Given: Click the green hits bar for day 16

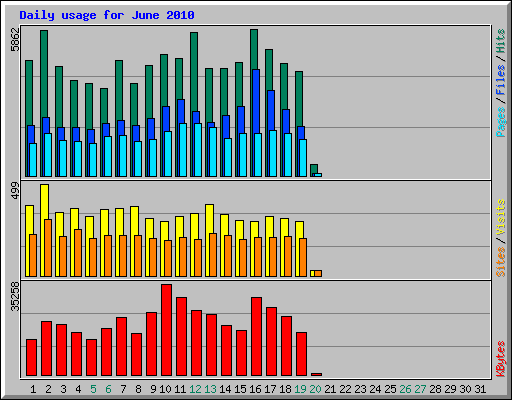Looking at the screenshot, I should [x=254, y=49].
